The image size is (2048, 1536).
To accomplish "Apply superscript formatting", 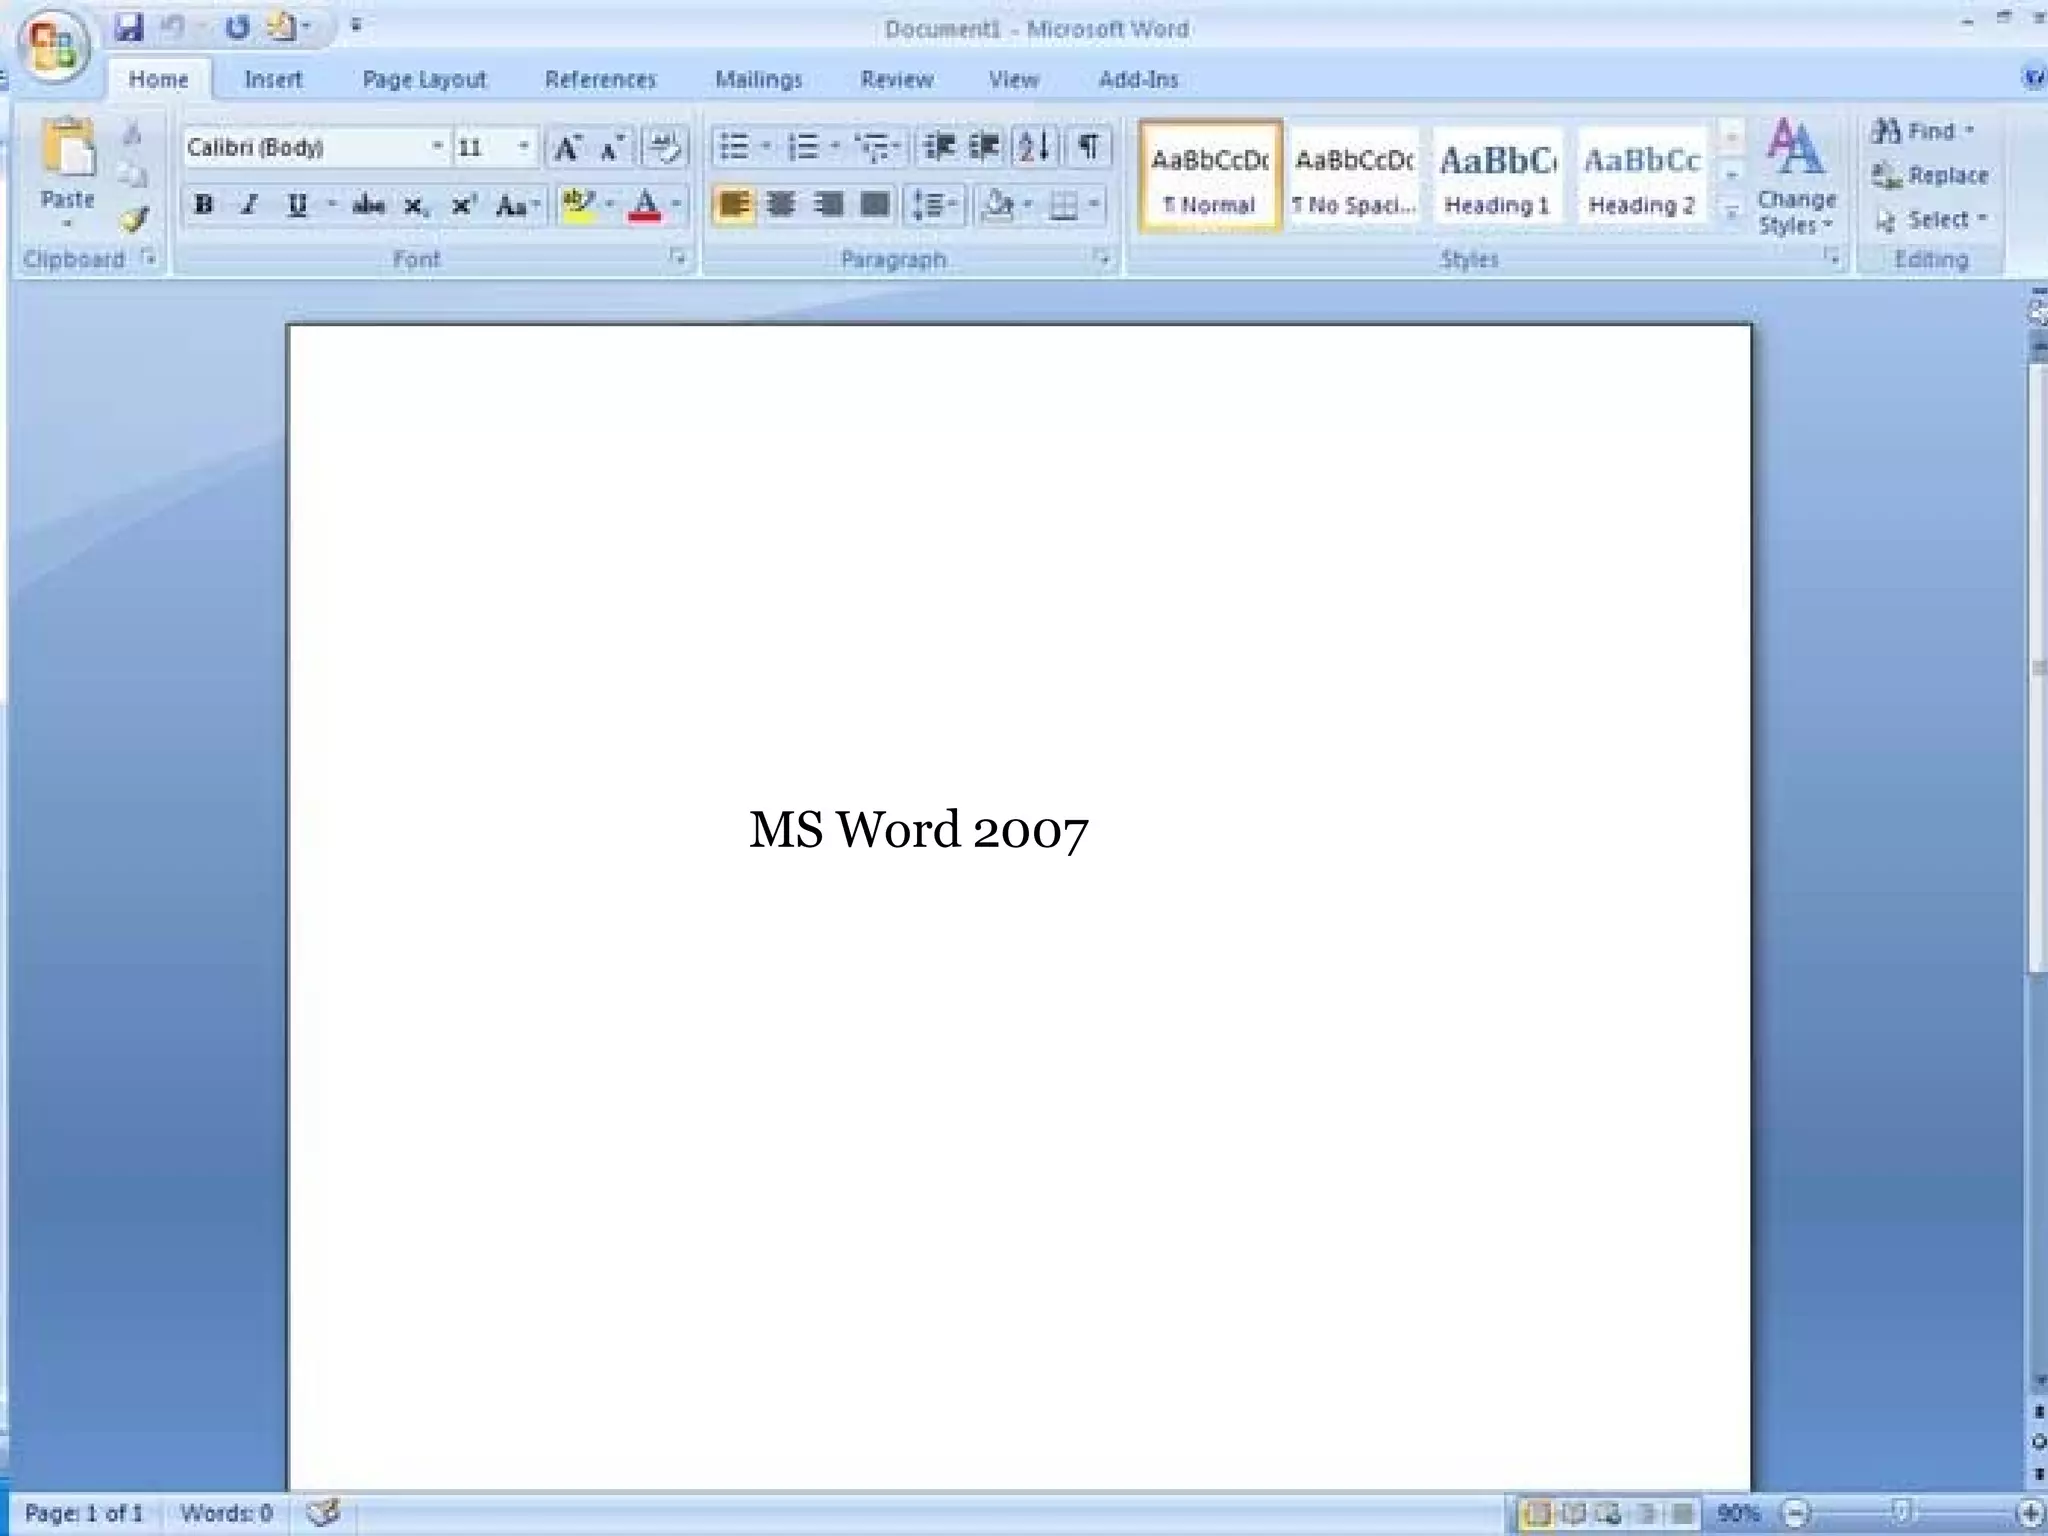I will (x=462, y=206).
